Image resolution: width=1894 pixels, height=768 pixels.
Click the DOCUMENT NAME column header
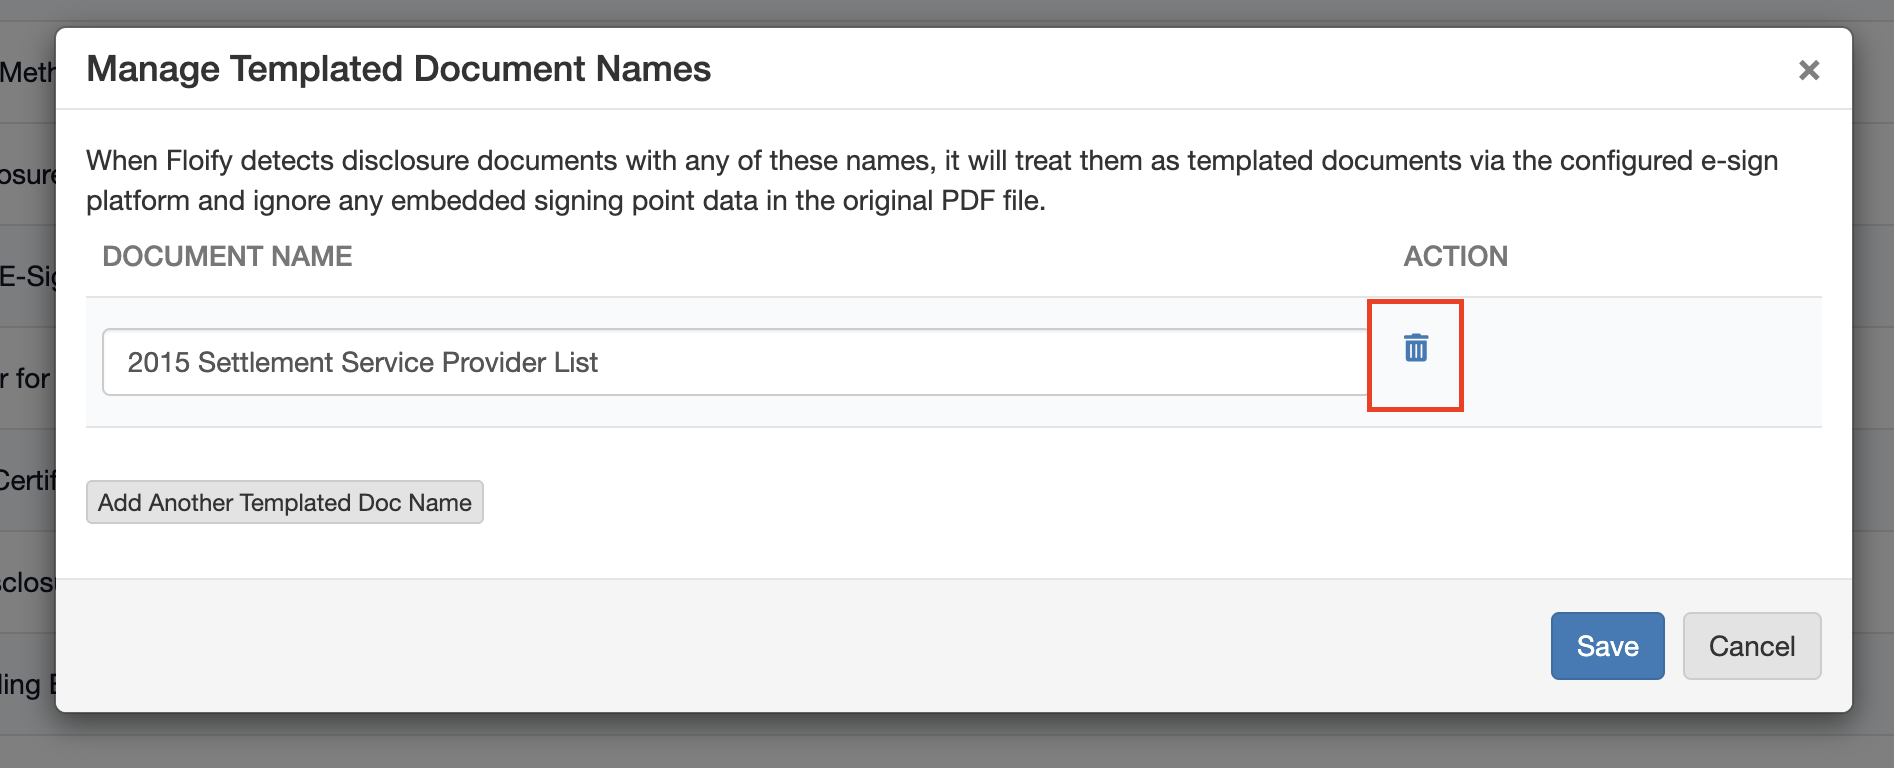[227, 257]
